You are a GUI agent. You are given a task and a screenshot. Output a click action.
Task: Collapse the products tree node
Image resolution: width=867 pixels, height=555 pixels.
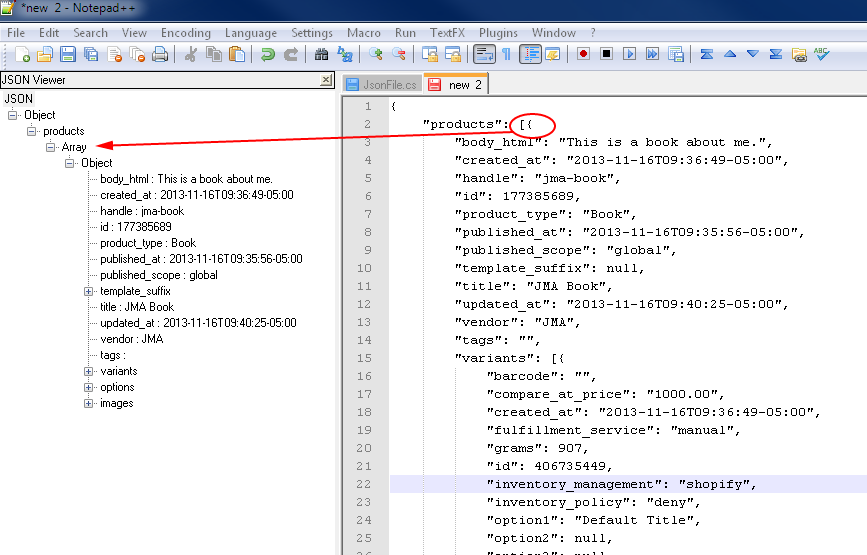[32, 131]
